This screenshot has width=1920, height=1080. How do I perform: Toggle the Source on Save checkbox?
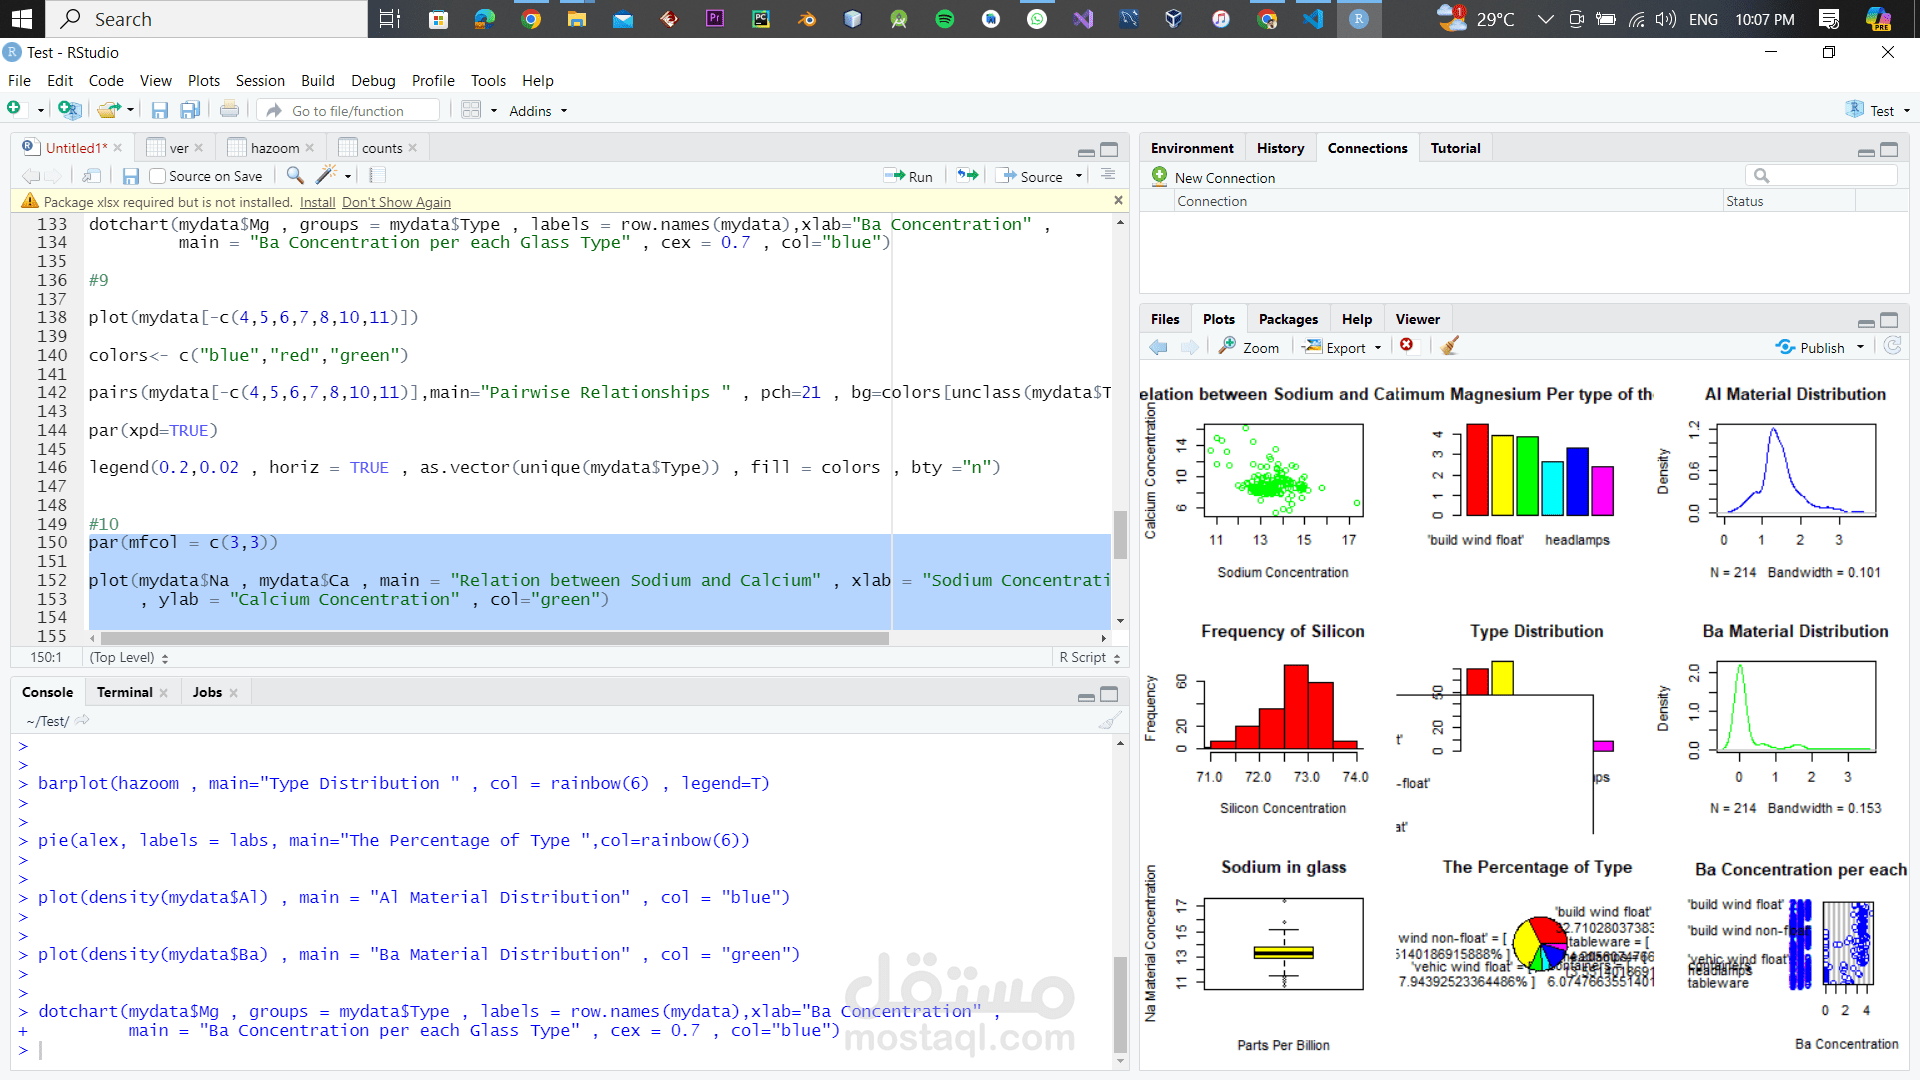(157, 176)
